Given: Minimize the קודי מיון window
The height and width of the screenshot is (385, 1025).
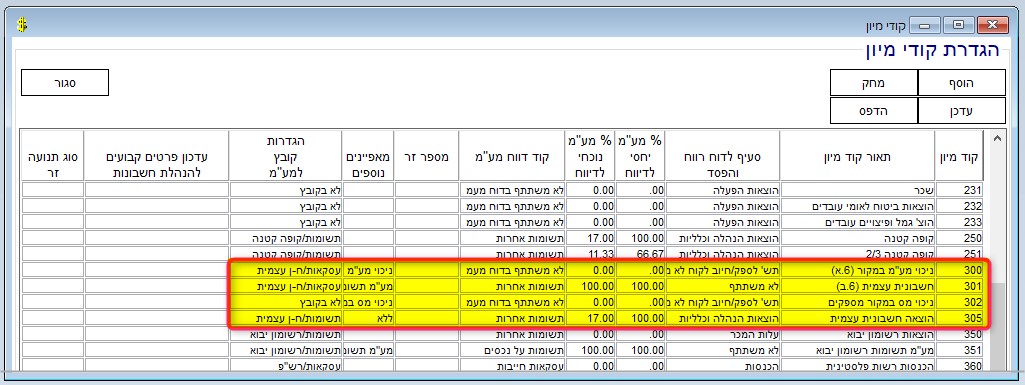Looking at the screenshot, I should (x=924, y=25).
